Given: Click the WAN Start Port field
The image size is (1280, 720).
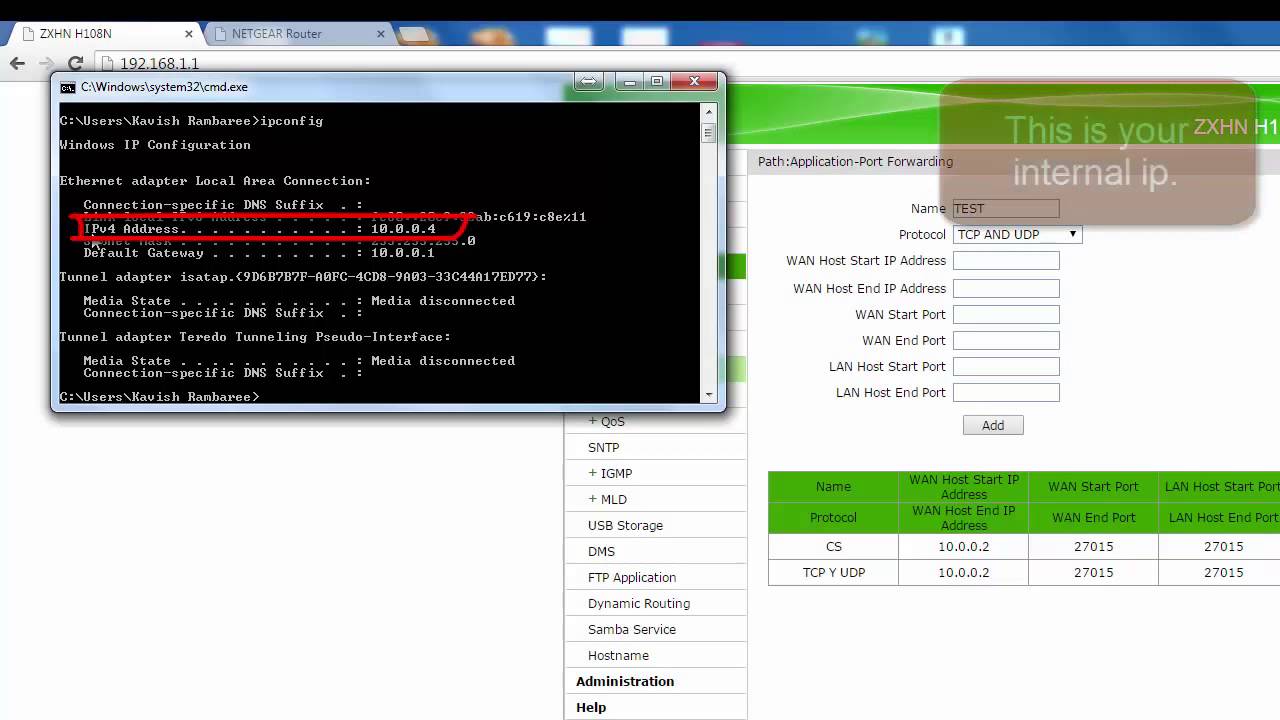Looking at the screenshot, I should pyautogui.click(x=1006, y=315).
